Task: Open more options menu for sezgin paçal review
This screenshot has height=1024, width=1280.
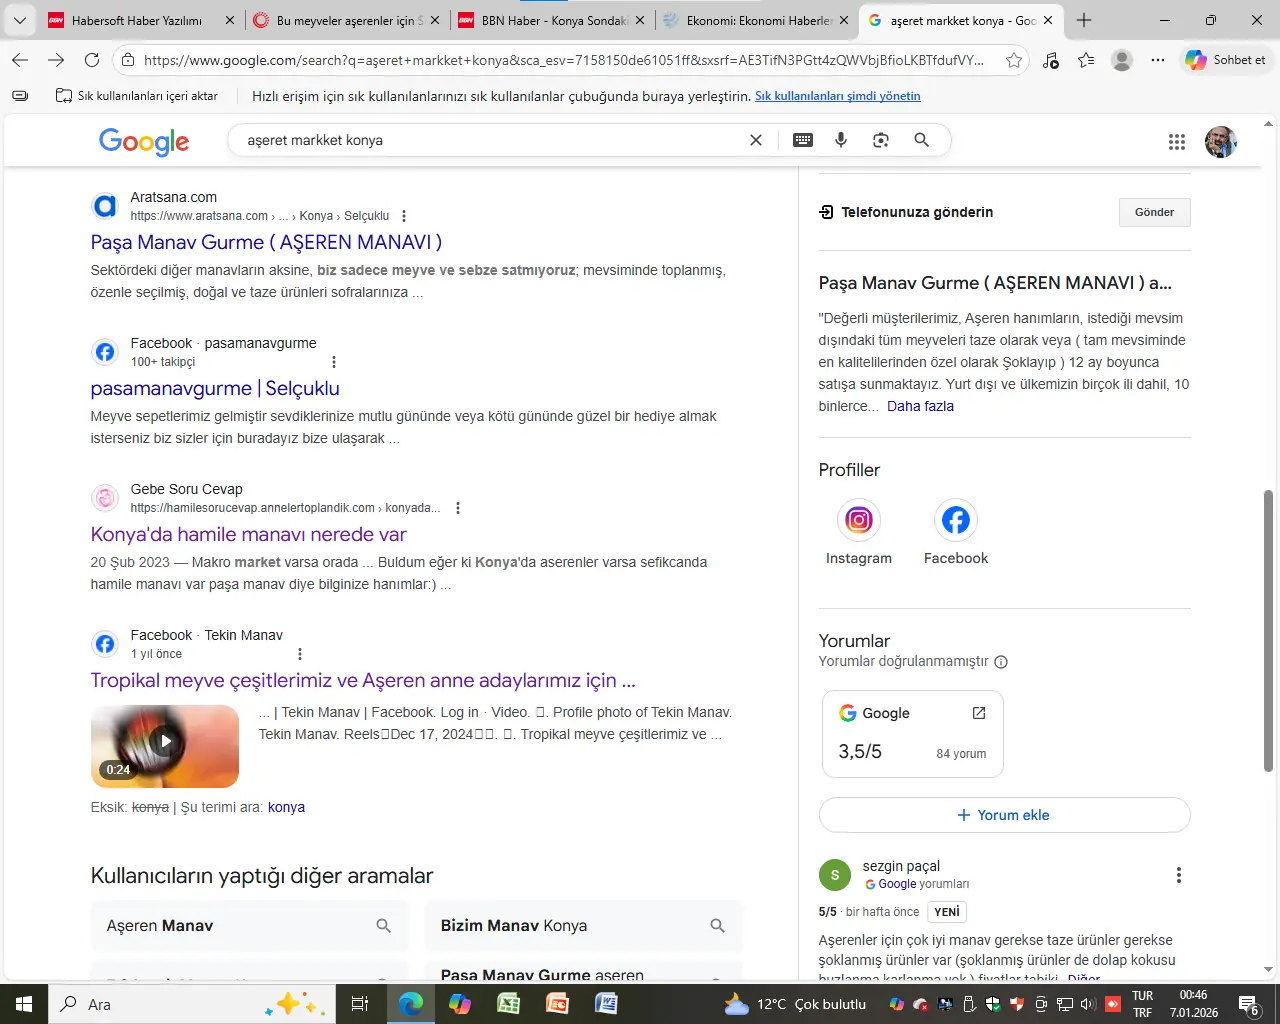Action: pos(1178,875)
